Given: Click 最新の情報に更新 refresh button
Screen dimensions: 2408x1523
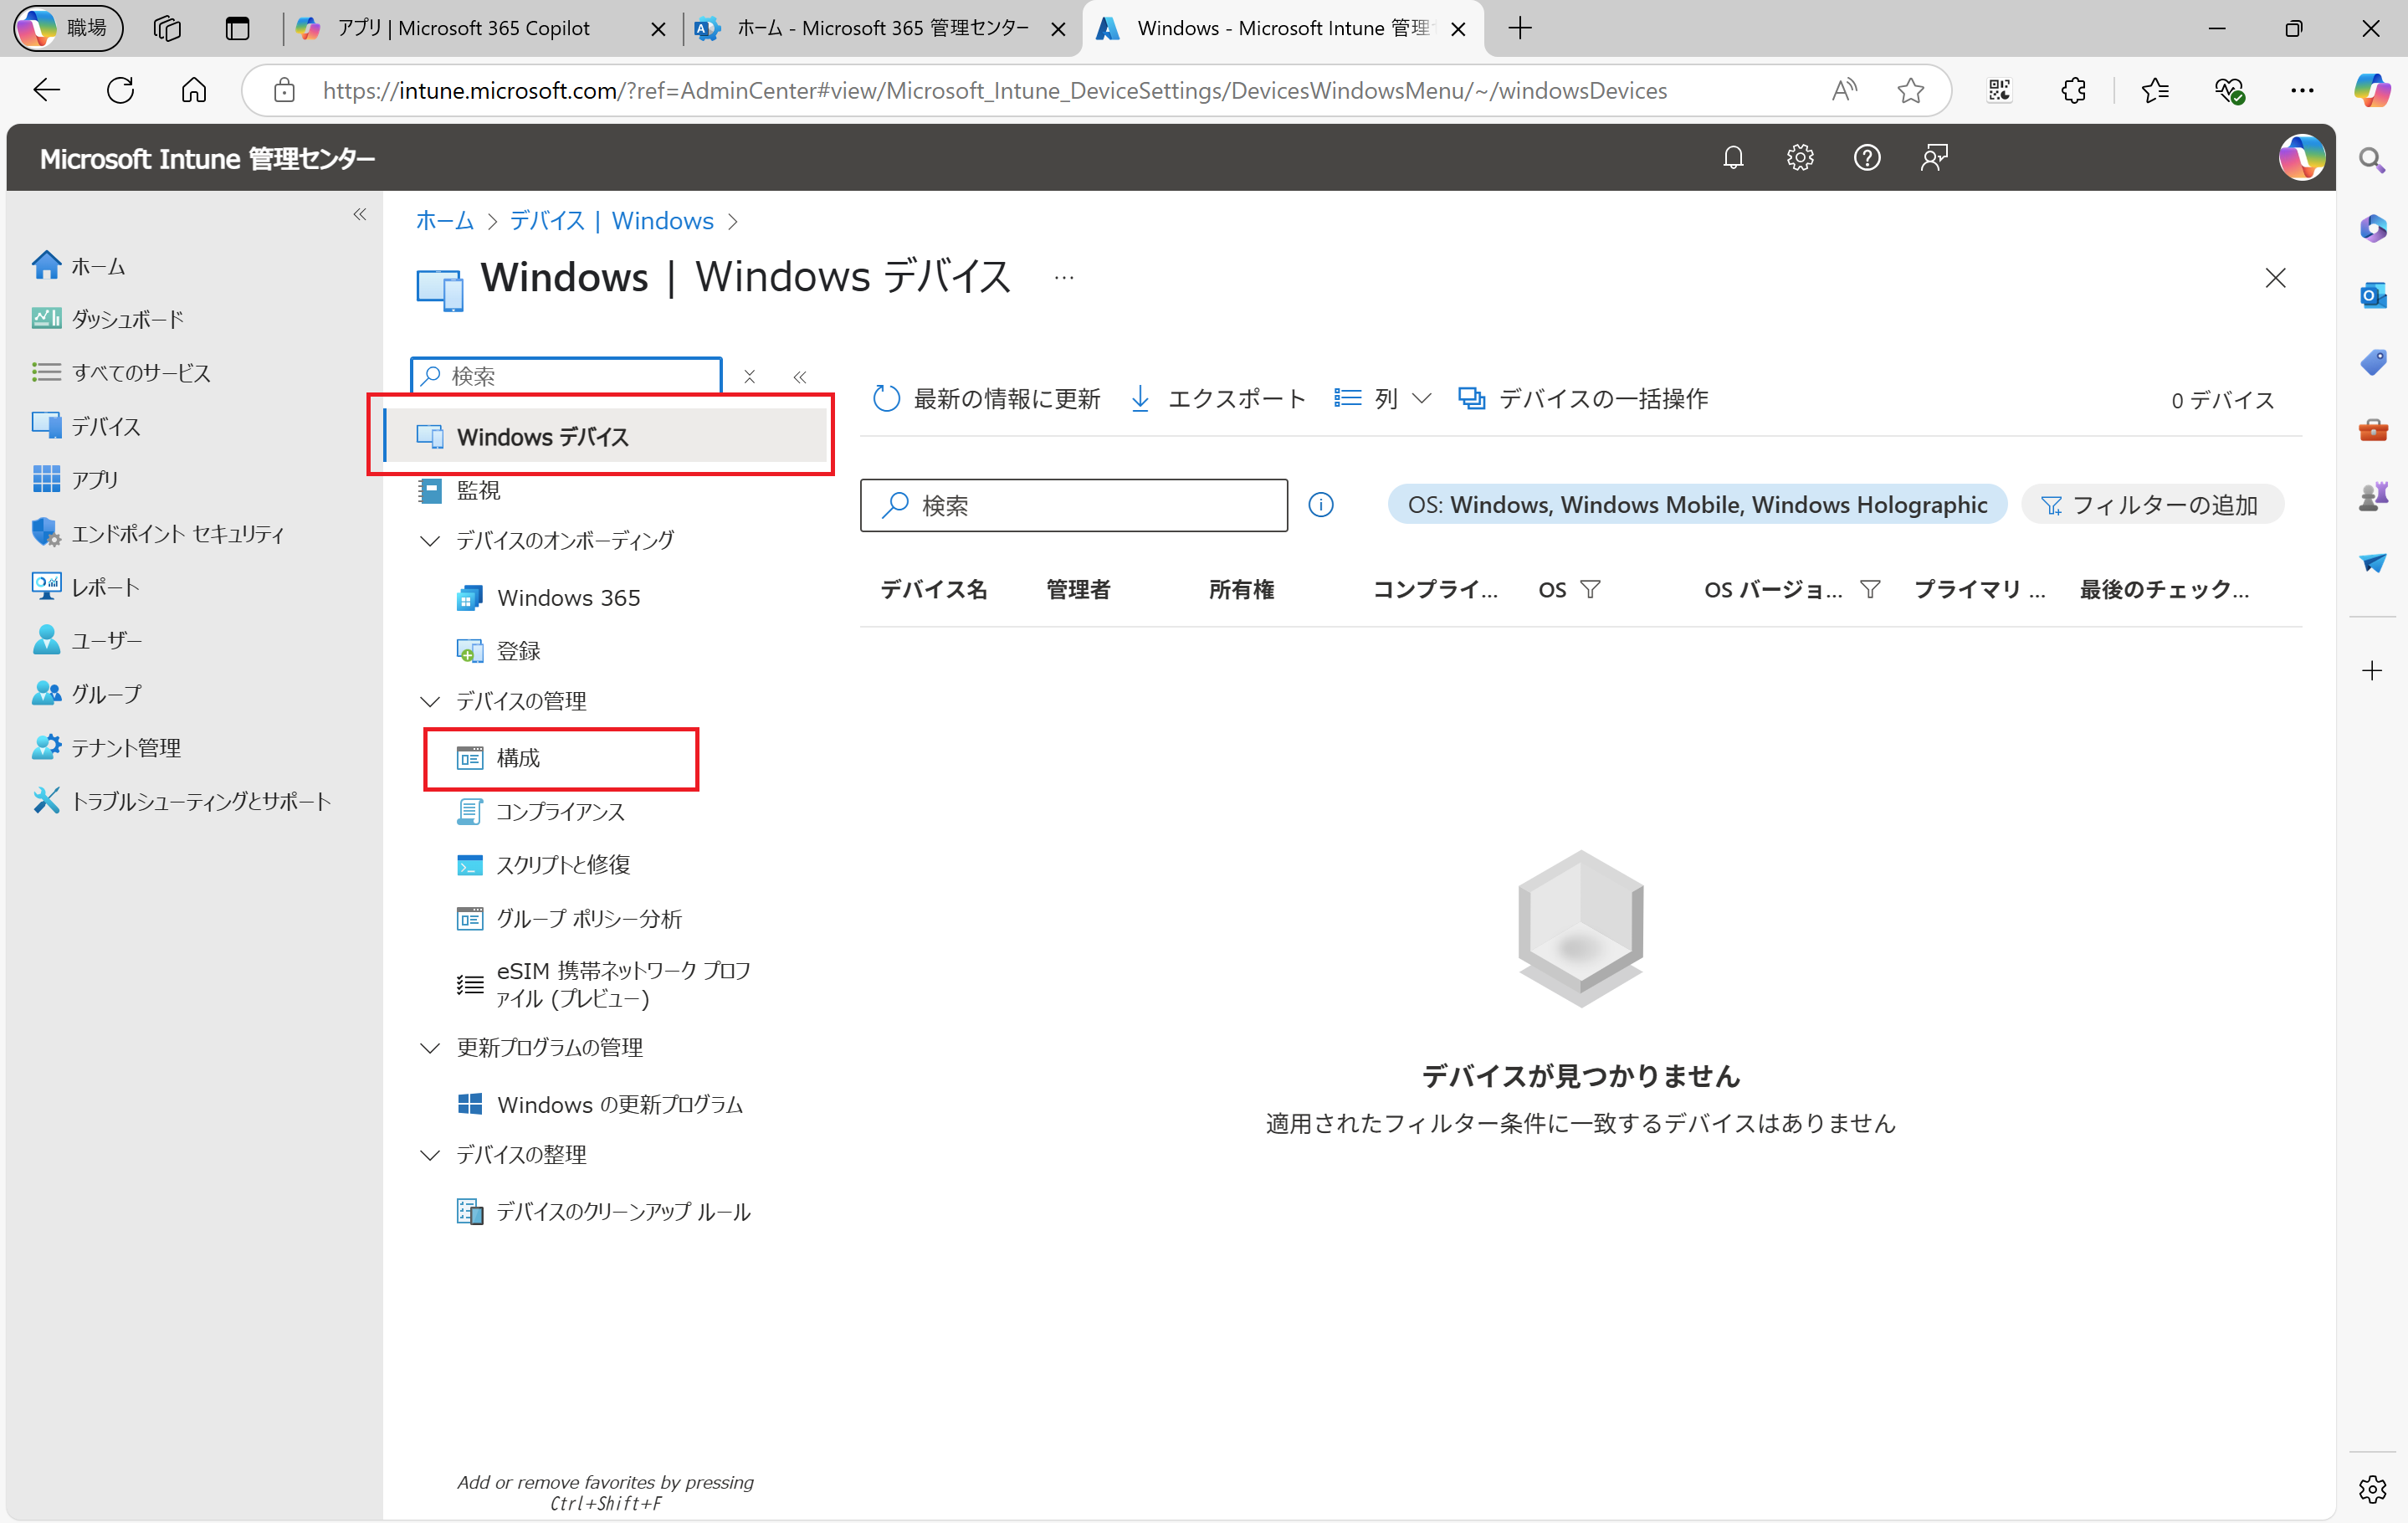Looking at the screenshot, I should [986, 399].
